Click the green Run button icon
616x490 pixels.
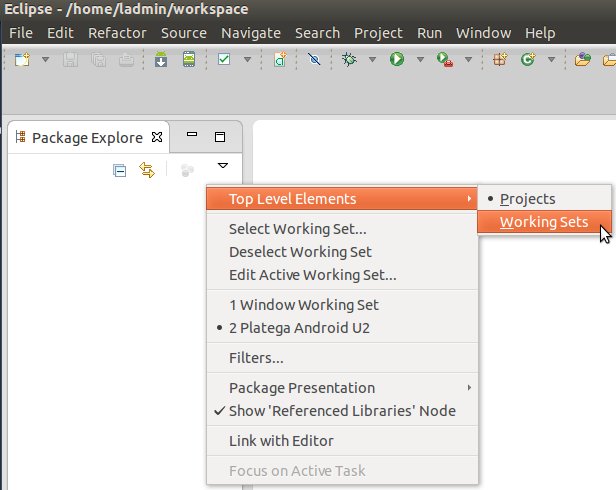[397, 59]
